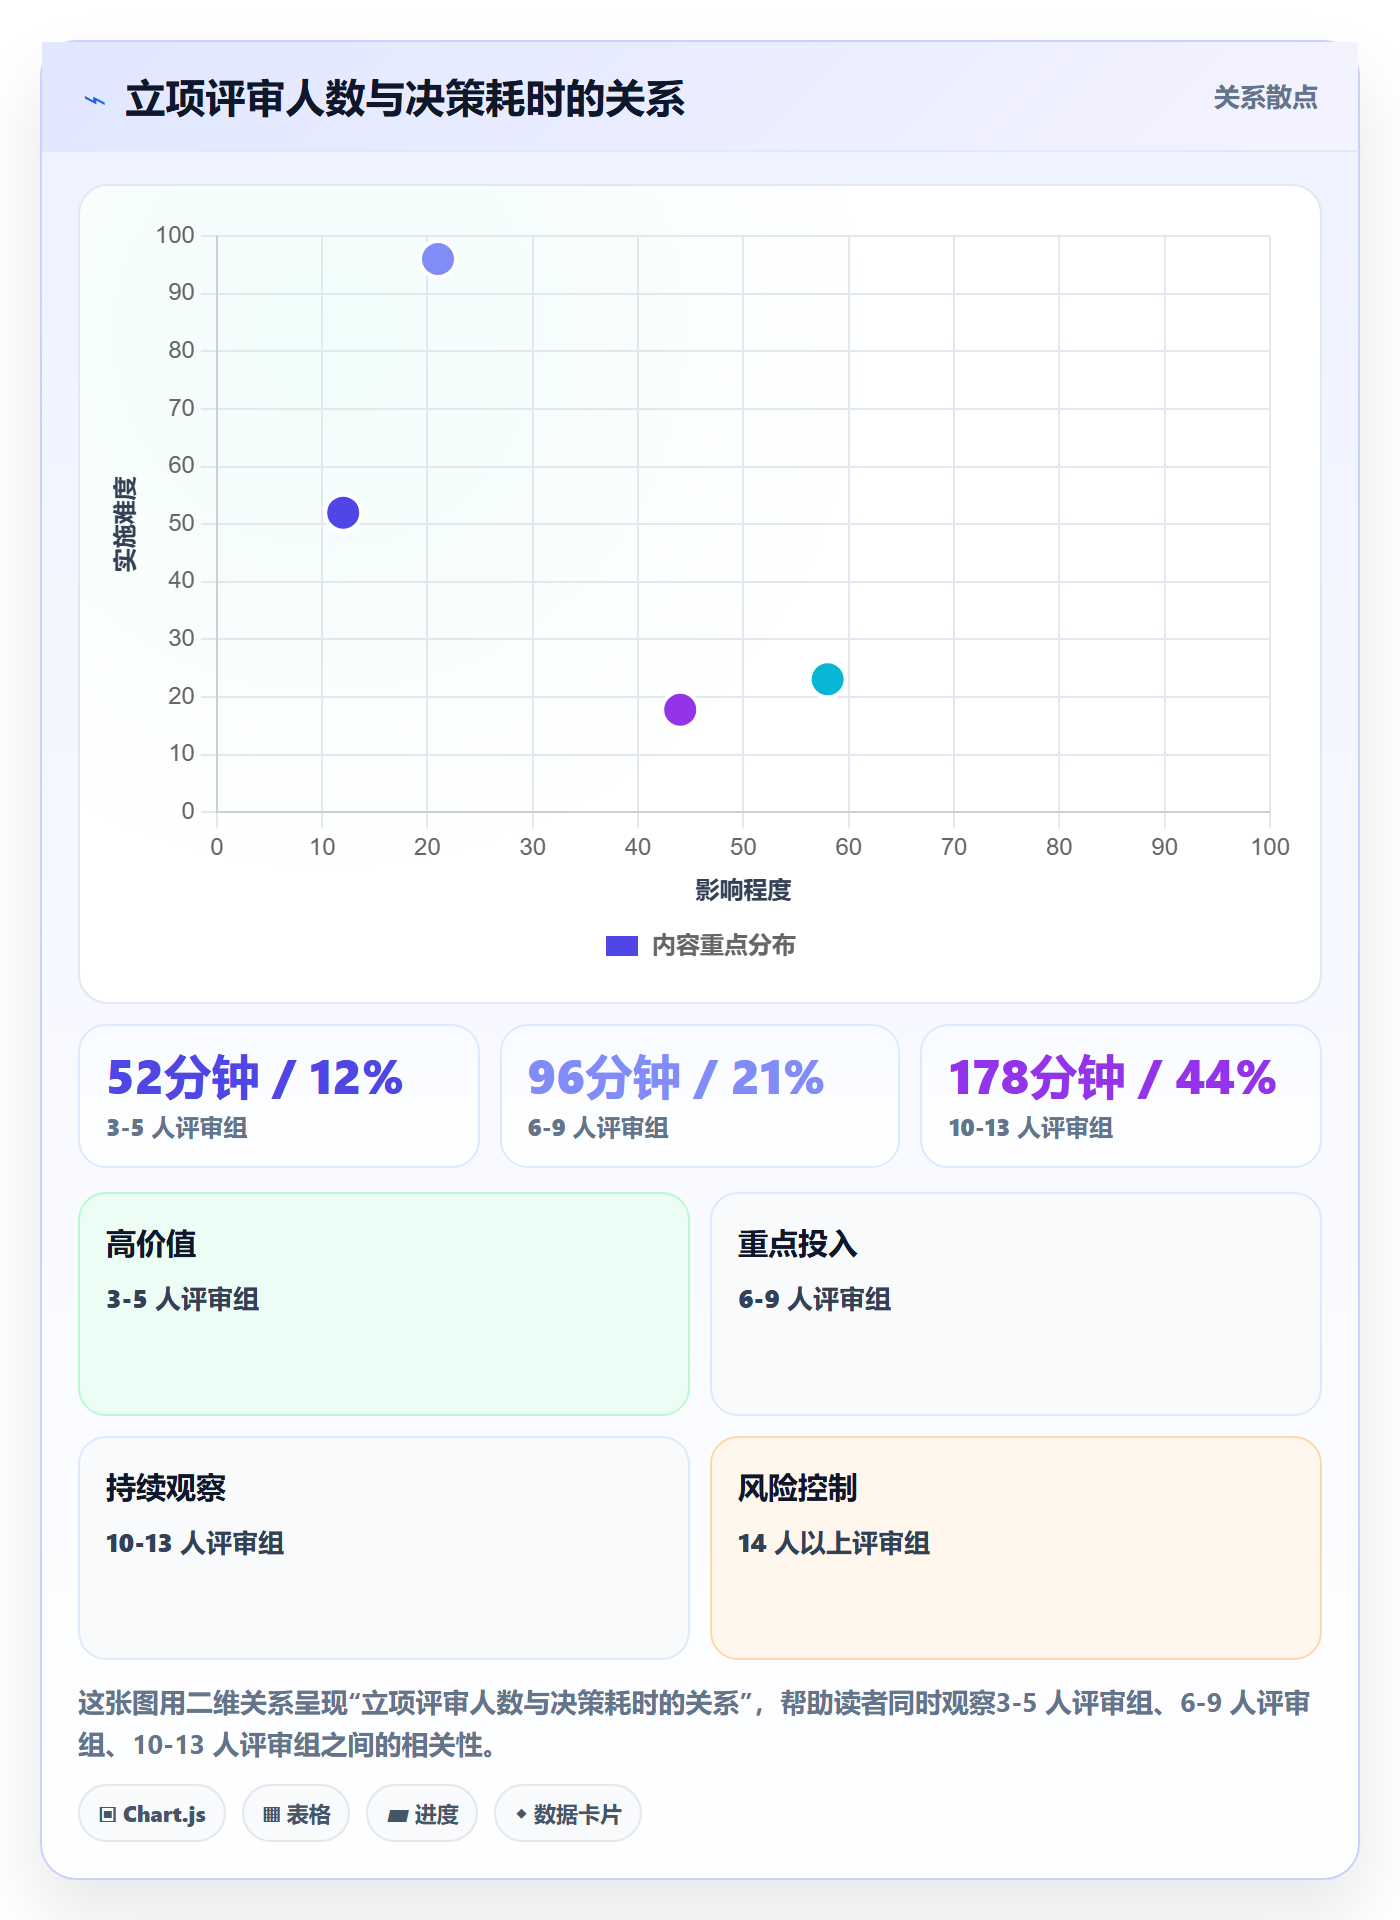Viewport: 1400px width, 1920px height.
Task: Click the description paragraph starting 这张图用二维关系
Action: 694,1724
